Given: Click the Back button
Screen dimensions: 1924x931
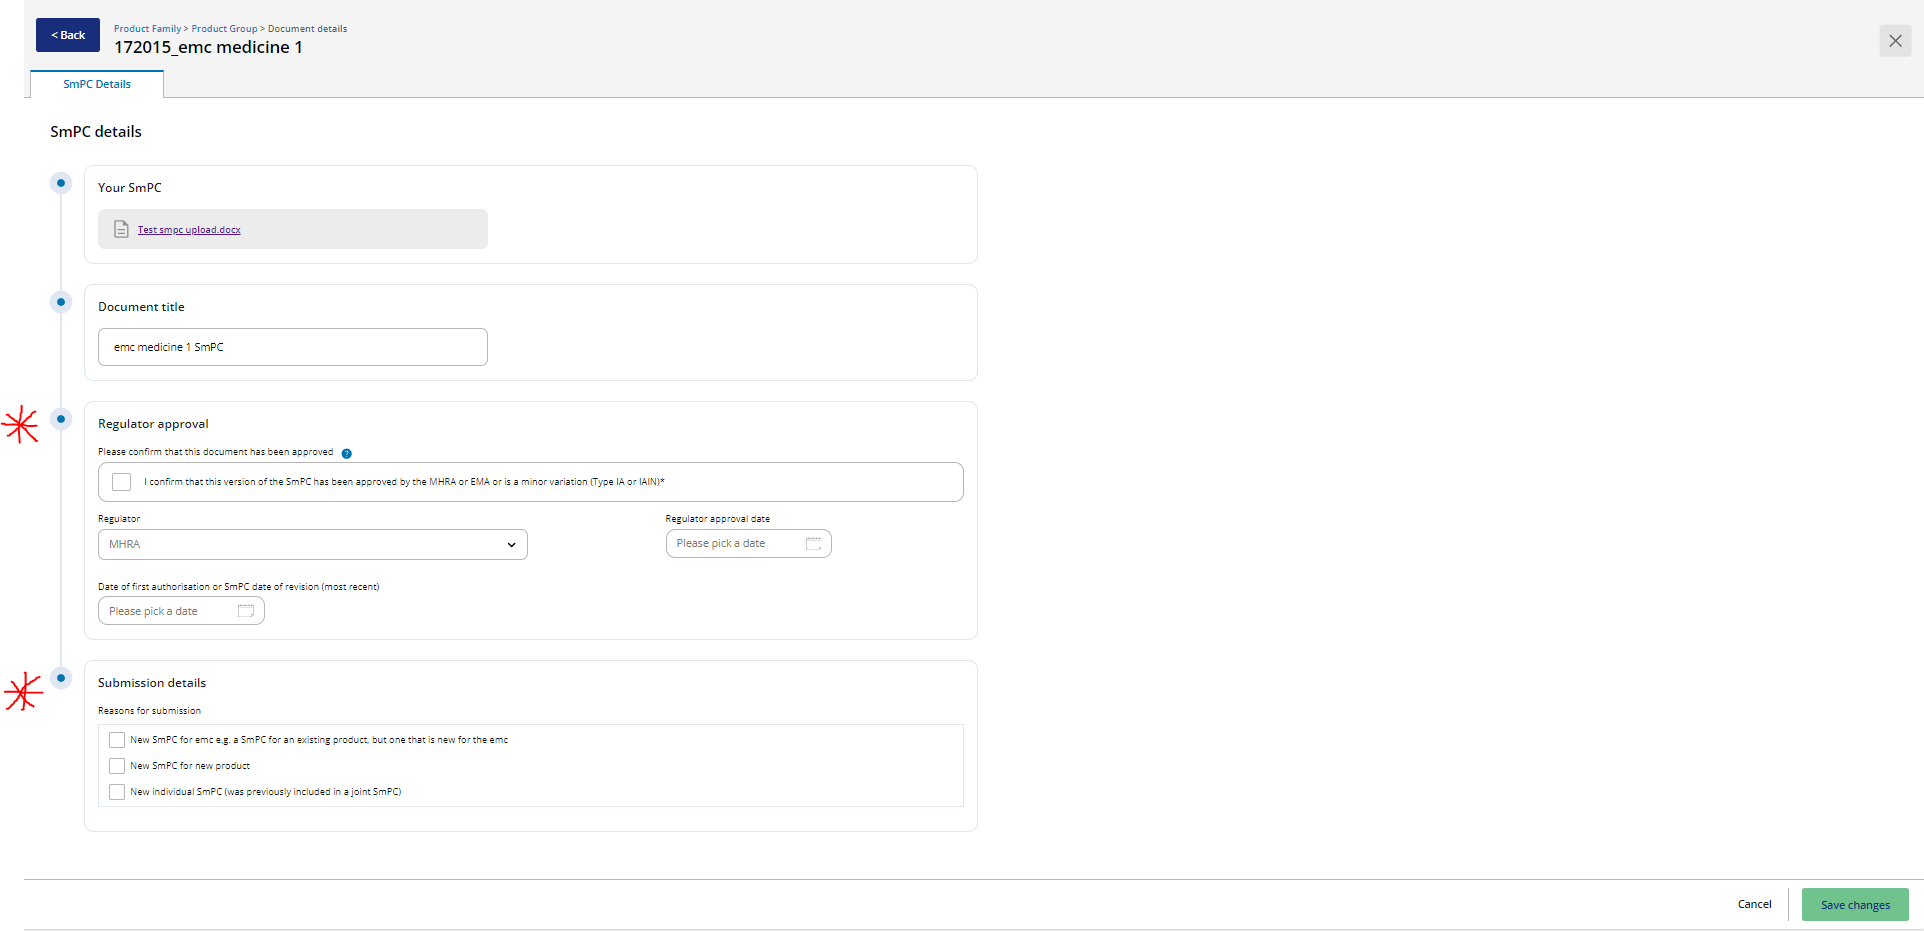Looking at the screenshot, I should 67,35.
